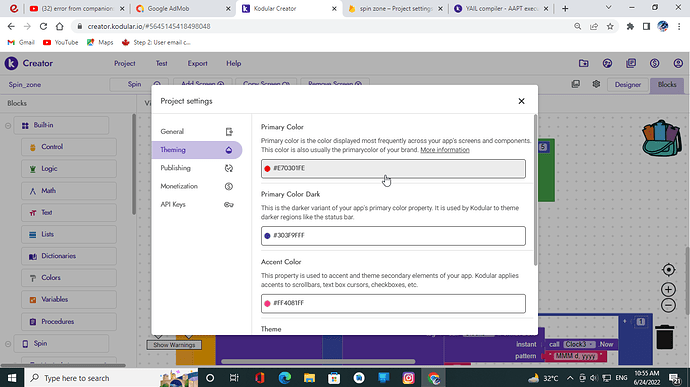This screenshot has width=690, height=387.
Task: Open Instagram from taskbar
Action: click(x=408, y=378)
